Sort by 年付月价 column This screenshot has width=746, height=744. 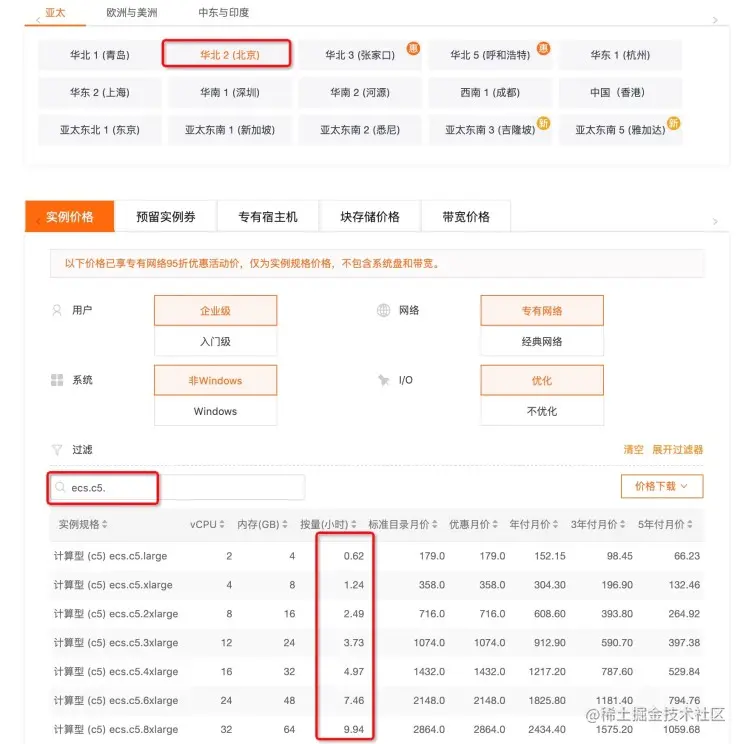coord(534,524)
